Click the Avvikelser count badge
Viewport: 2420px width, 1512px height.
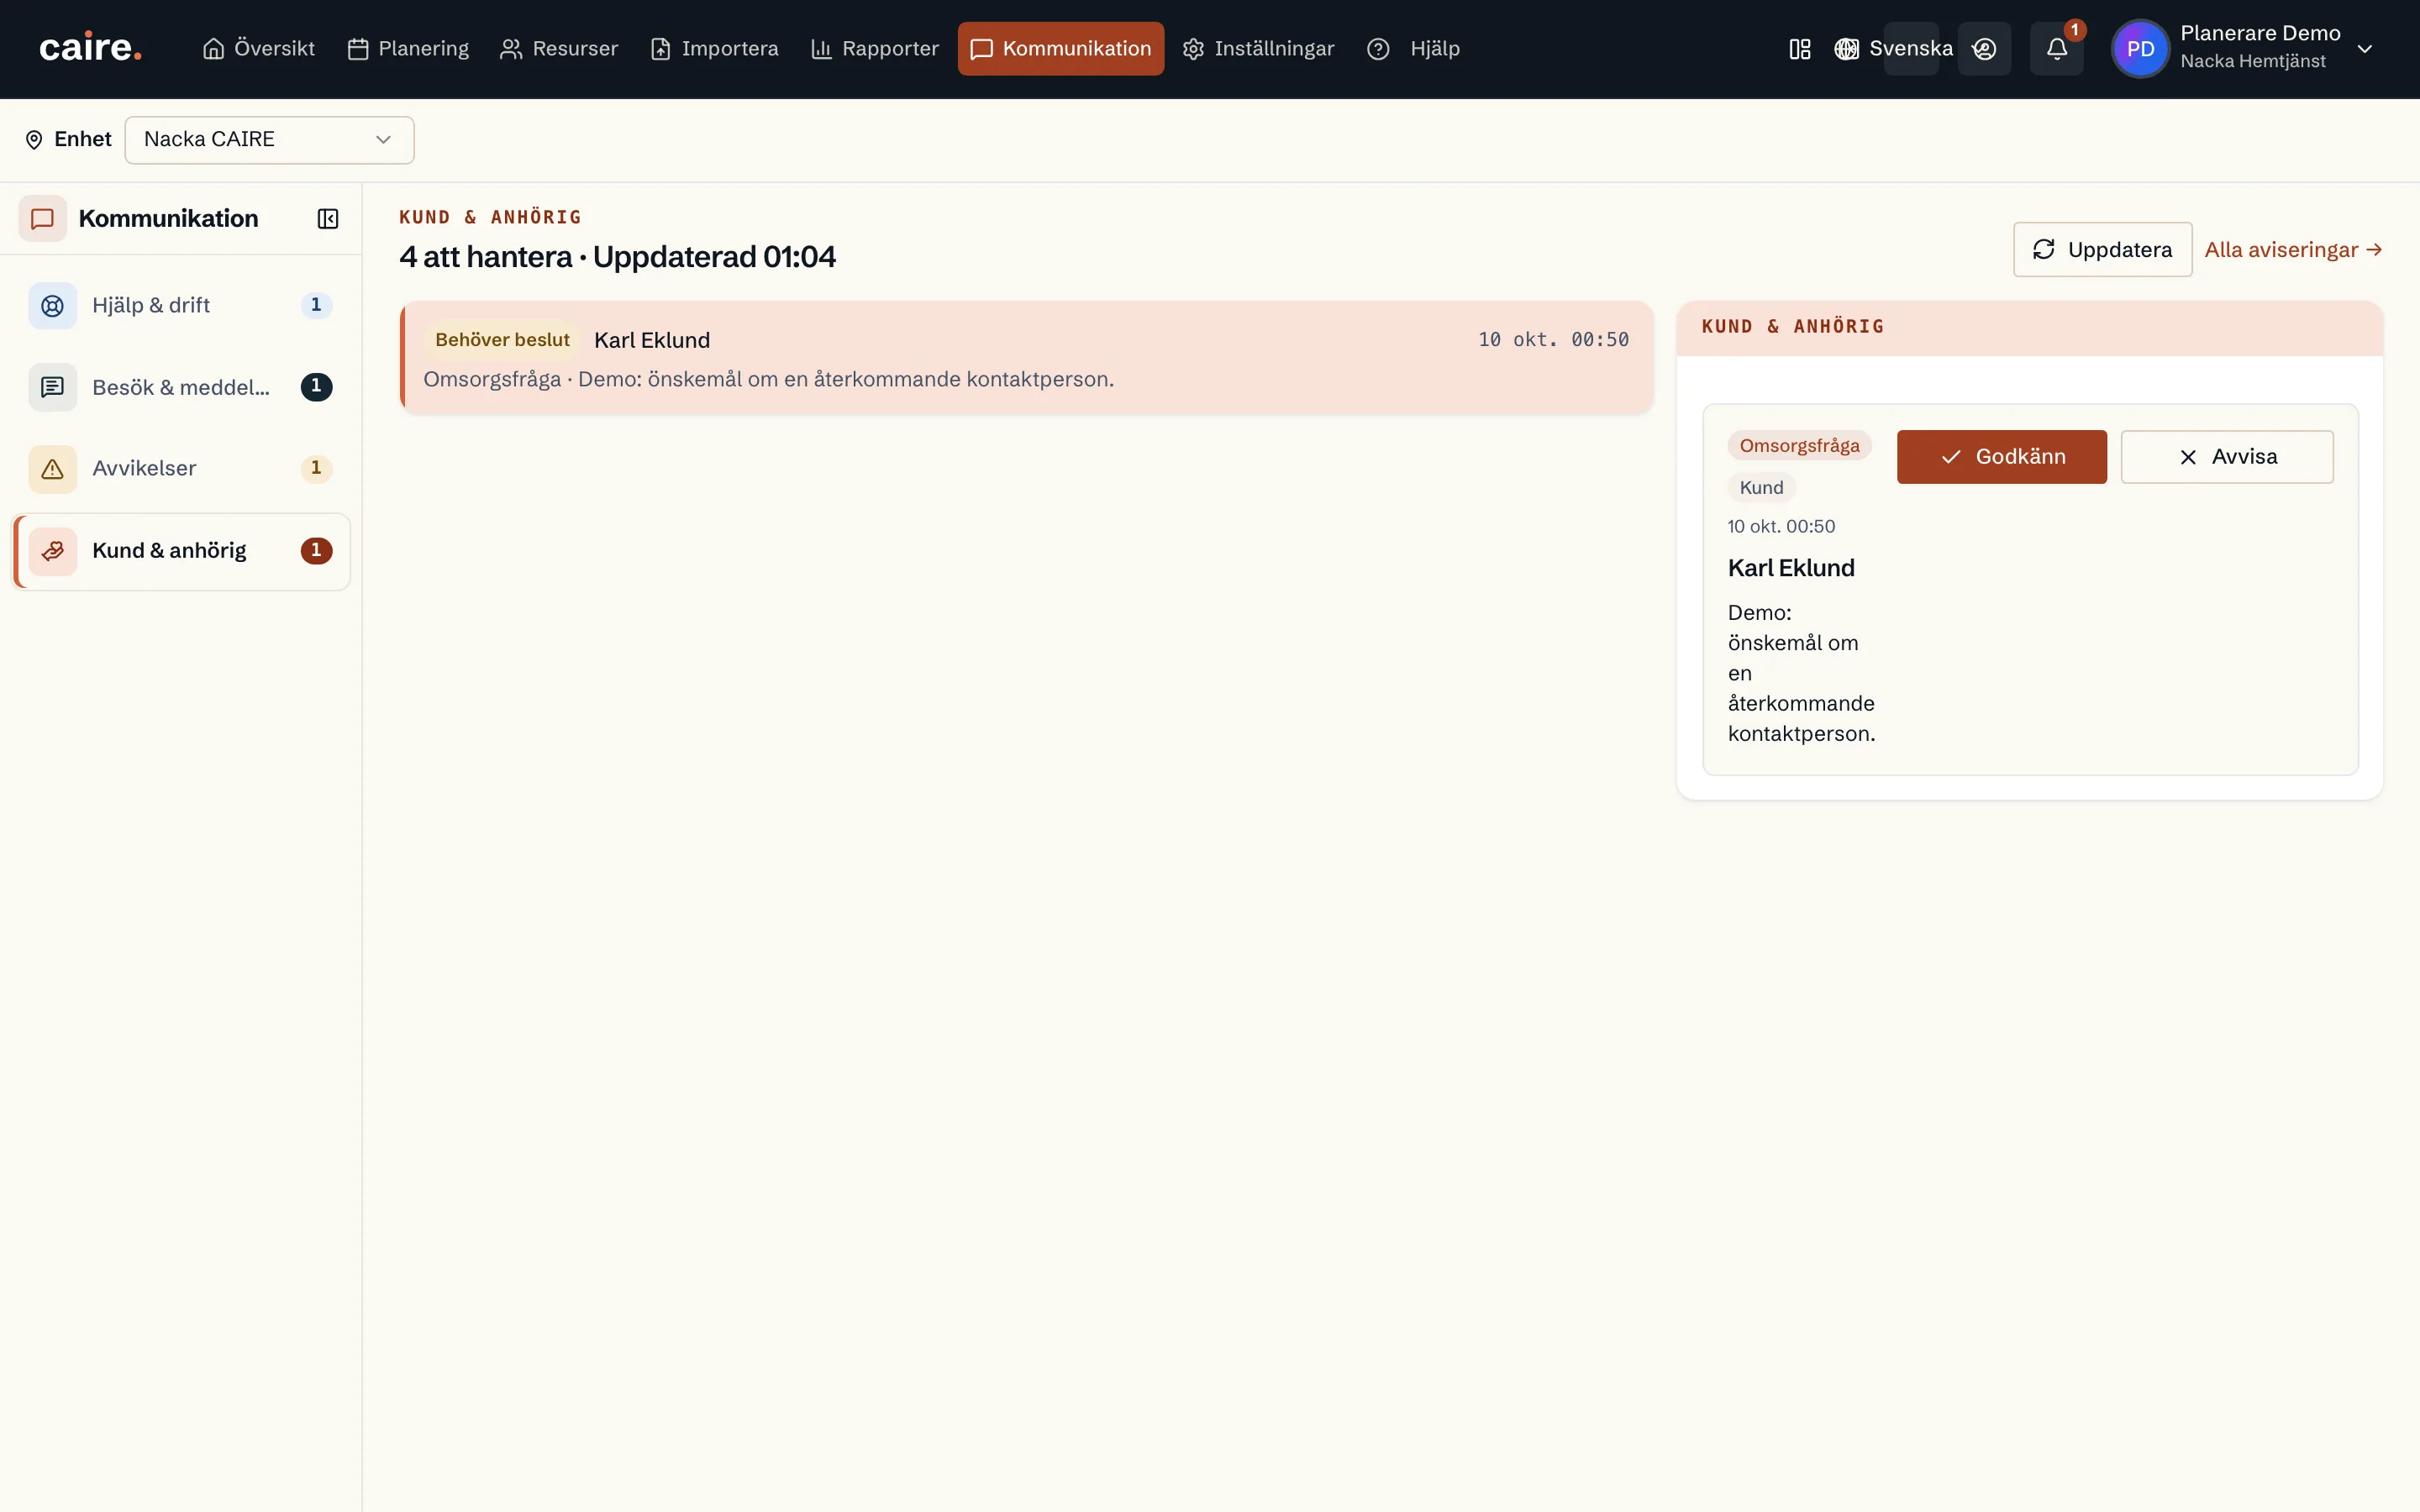click(x=316, y=468)
